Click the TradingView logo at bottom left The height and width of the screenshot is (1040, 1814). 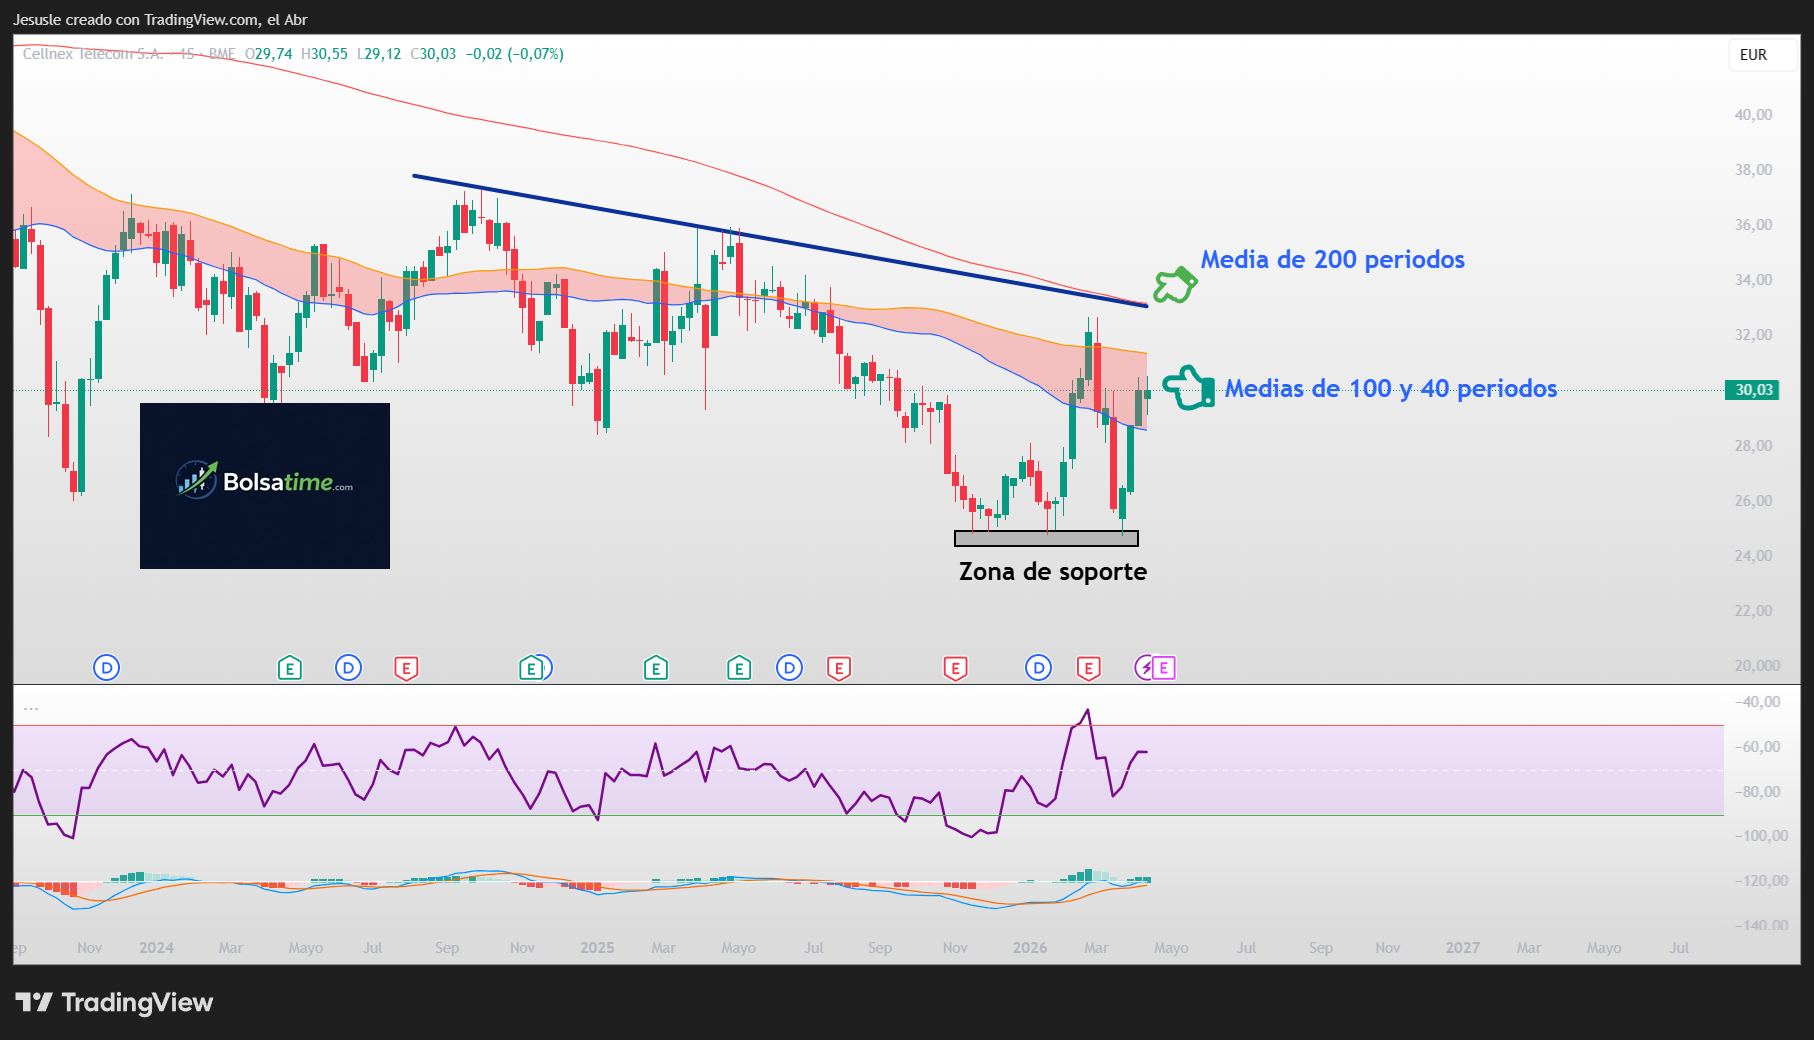(x=114, y=1002)
